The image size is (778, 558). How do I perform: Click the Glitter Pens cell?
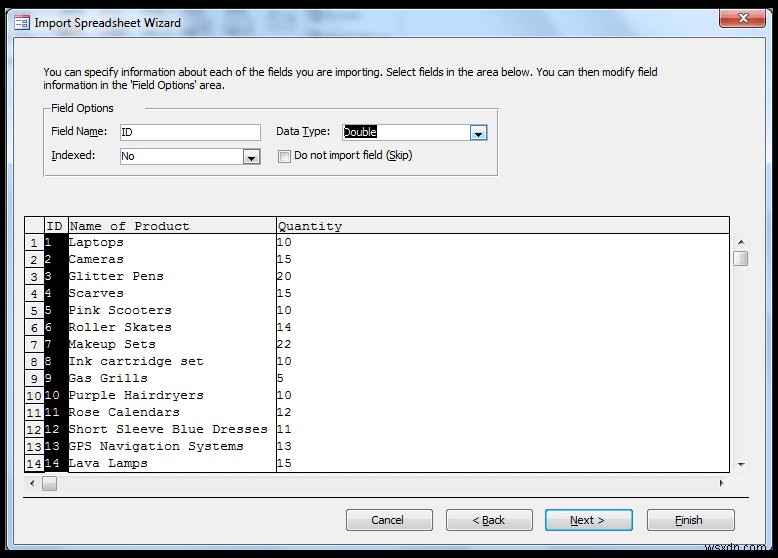coord(172,276)
